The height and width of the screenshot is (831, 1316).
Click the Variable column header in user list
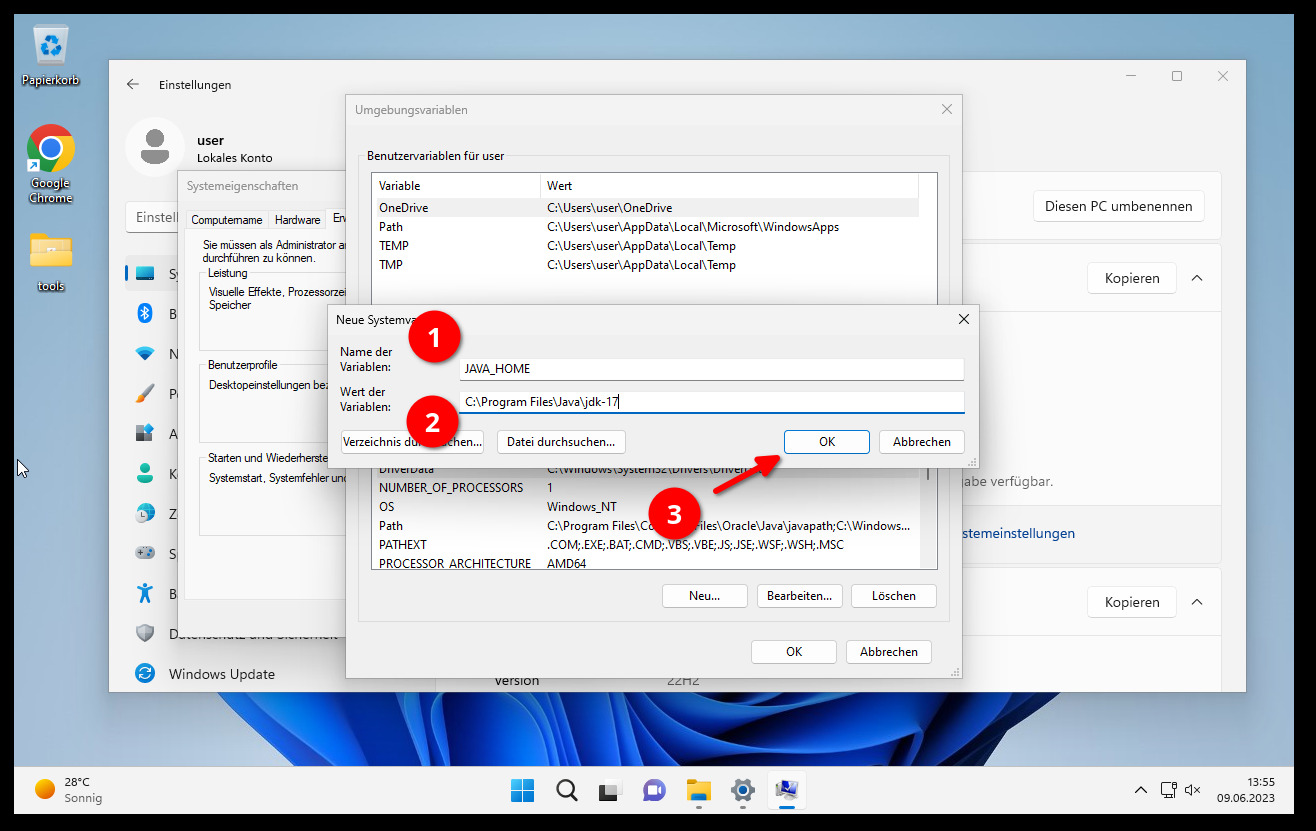click(x=456, y=186)
